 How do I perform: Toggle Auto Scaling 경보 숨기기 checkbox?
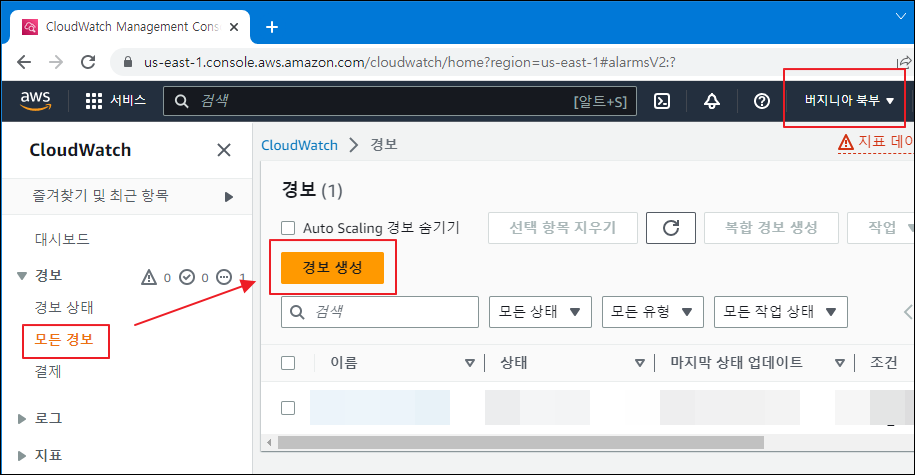click(x=288, y=228)
